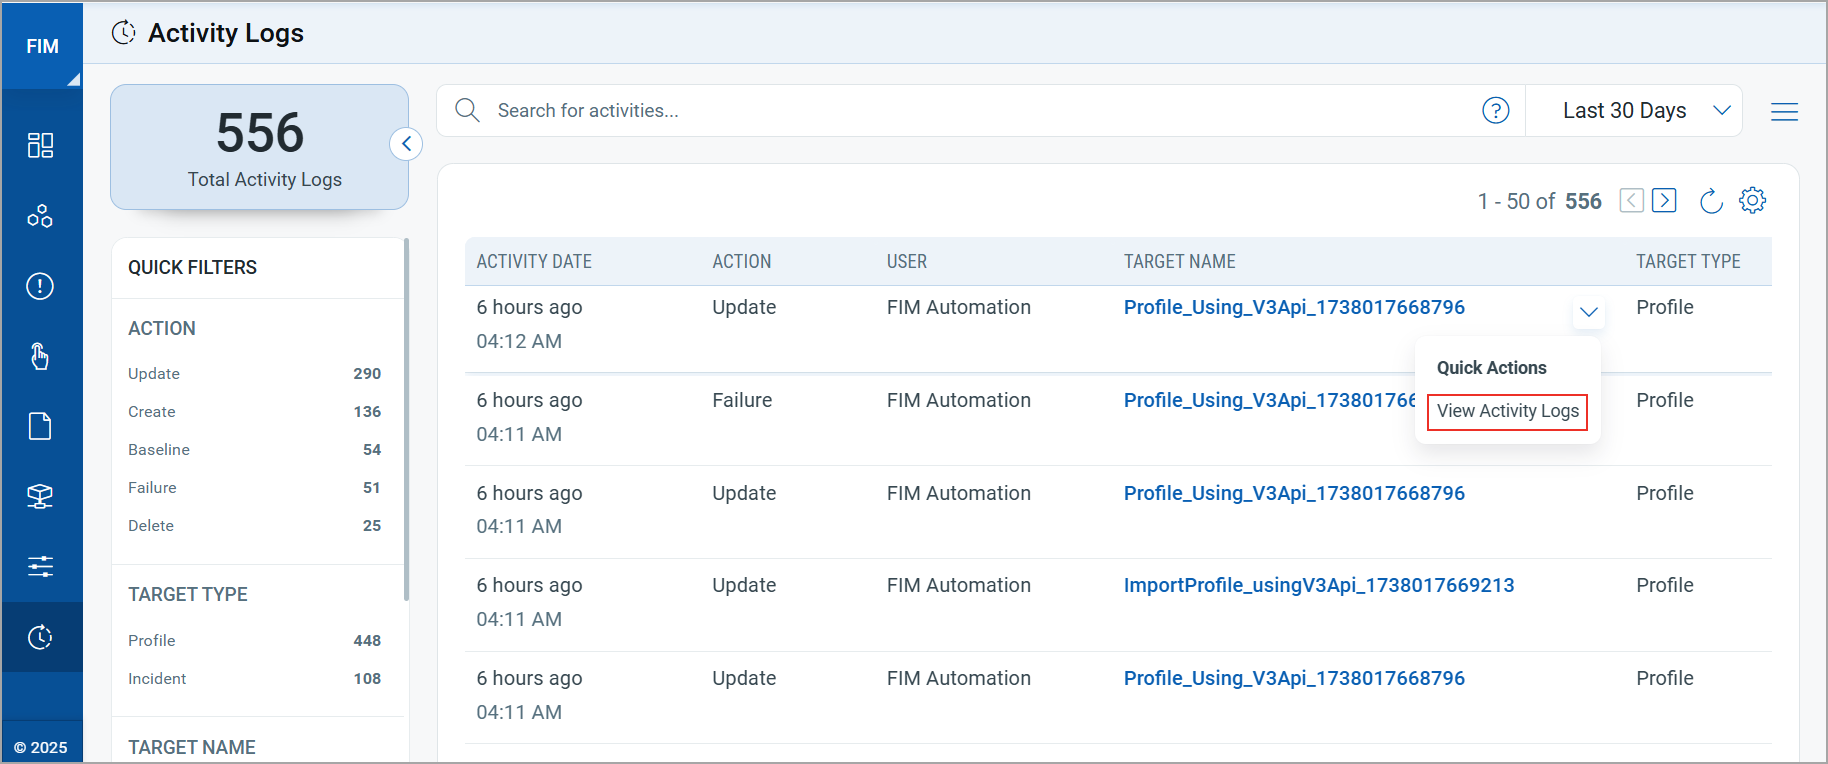
Task: Open Profile_Using_V3Api link at 04:12 AM
Action: tap(1294, 307)
